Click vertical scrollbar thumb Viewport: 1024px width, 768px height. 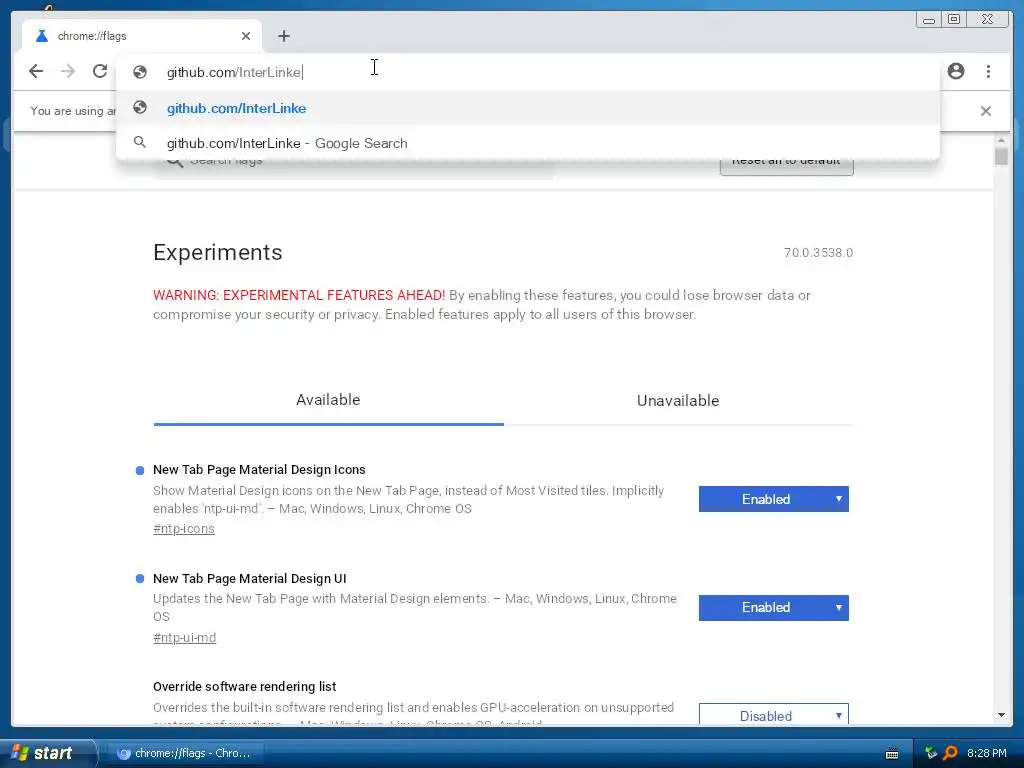pos(1001,157)
